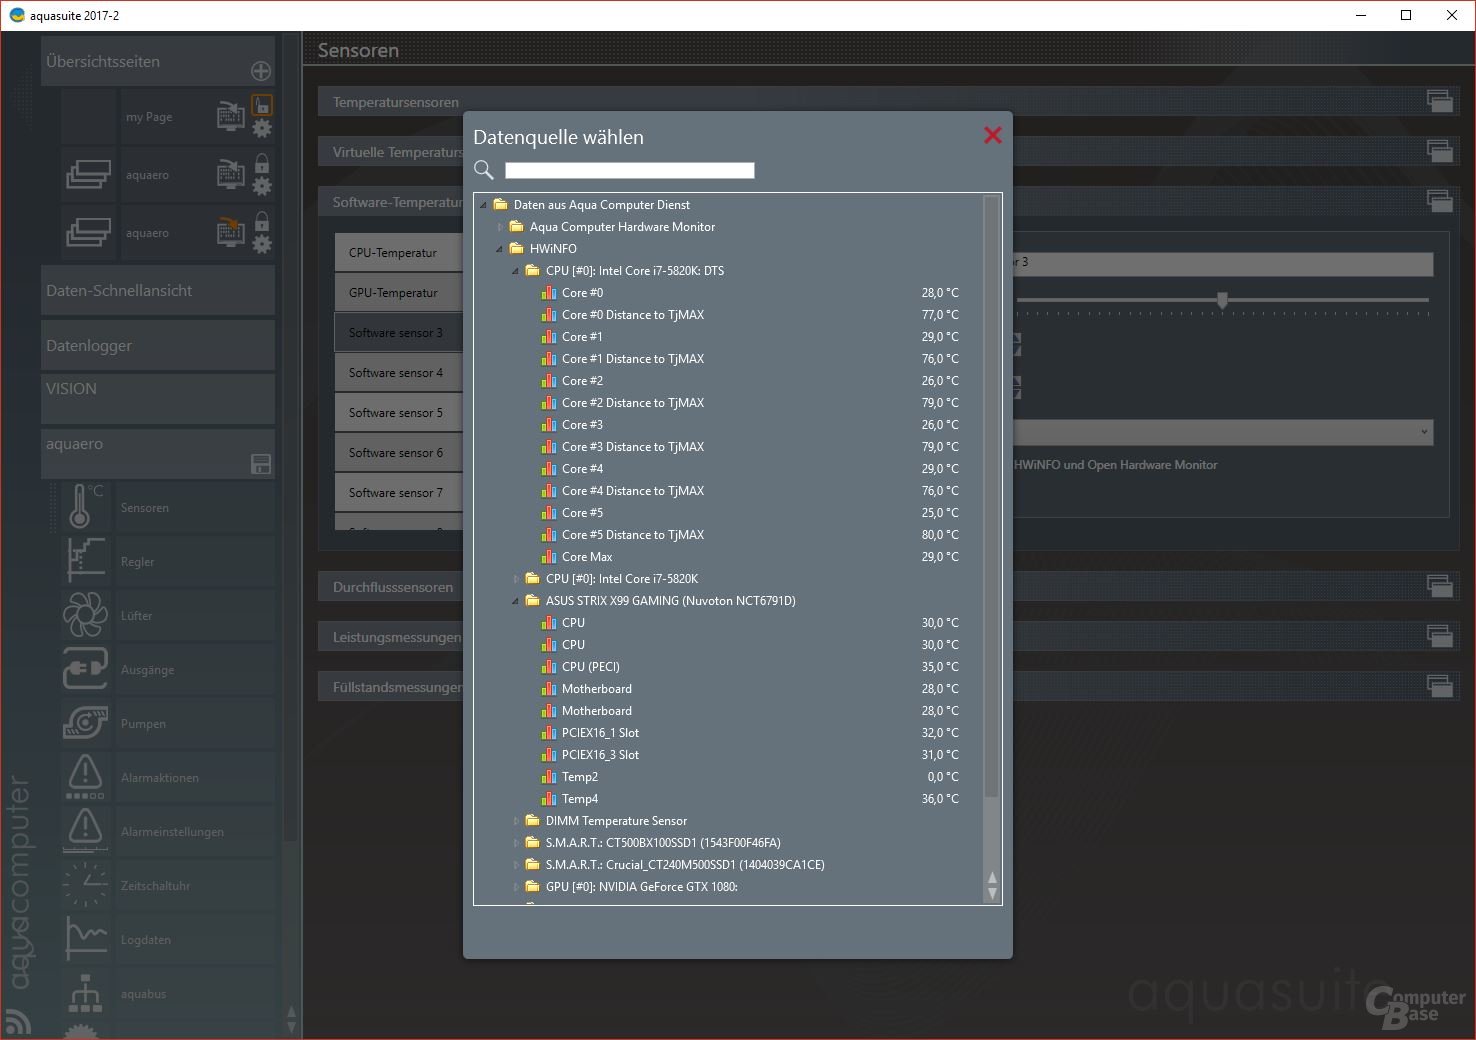Open the VISION section

click(158, 399)
